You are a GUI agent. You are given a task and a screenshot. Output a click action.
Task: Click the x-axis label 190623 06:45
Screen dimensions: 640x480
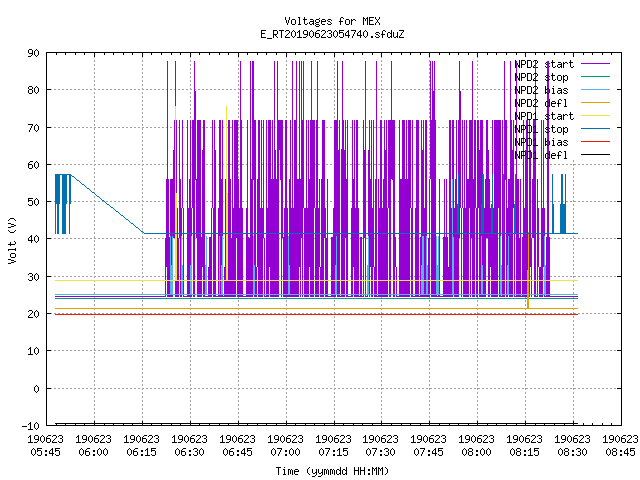click(x=238, y=446)
